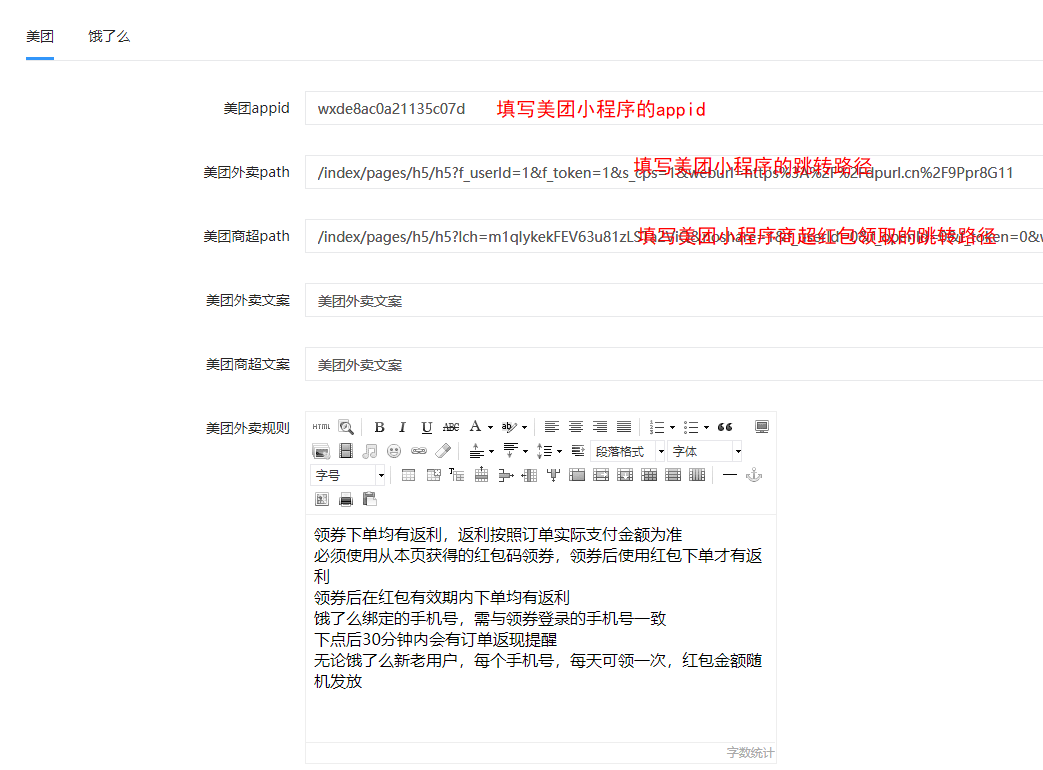Switch to the 饿了么 tab

click(x=109, y=37)
